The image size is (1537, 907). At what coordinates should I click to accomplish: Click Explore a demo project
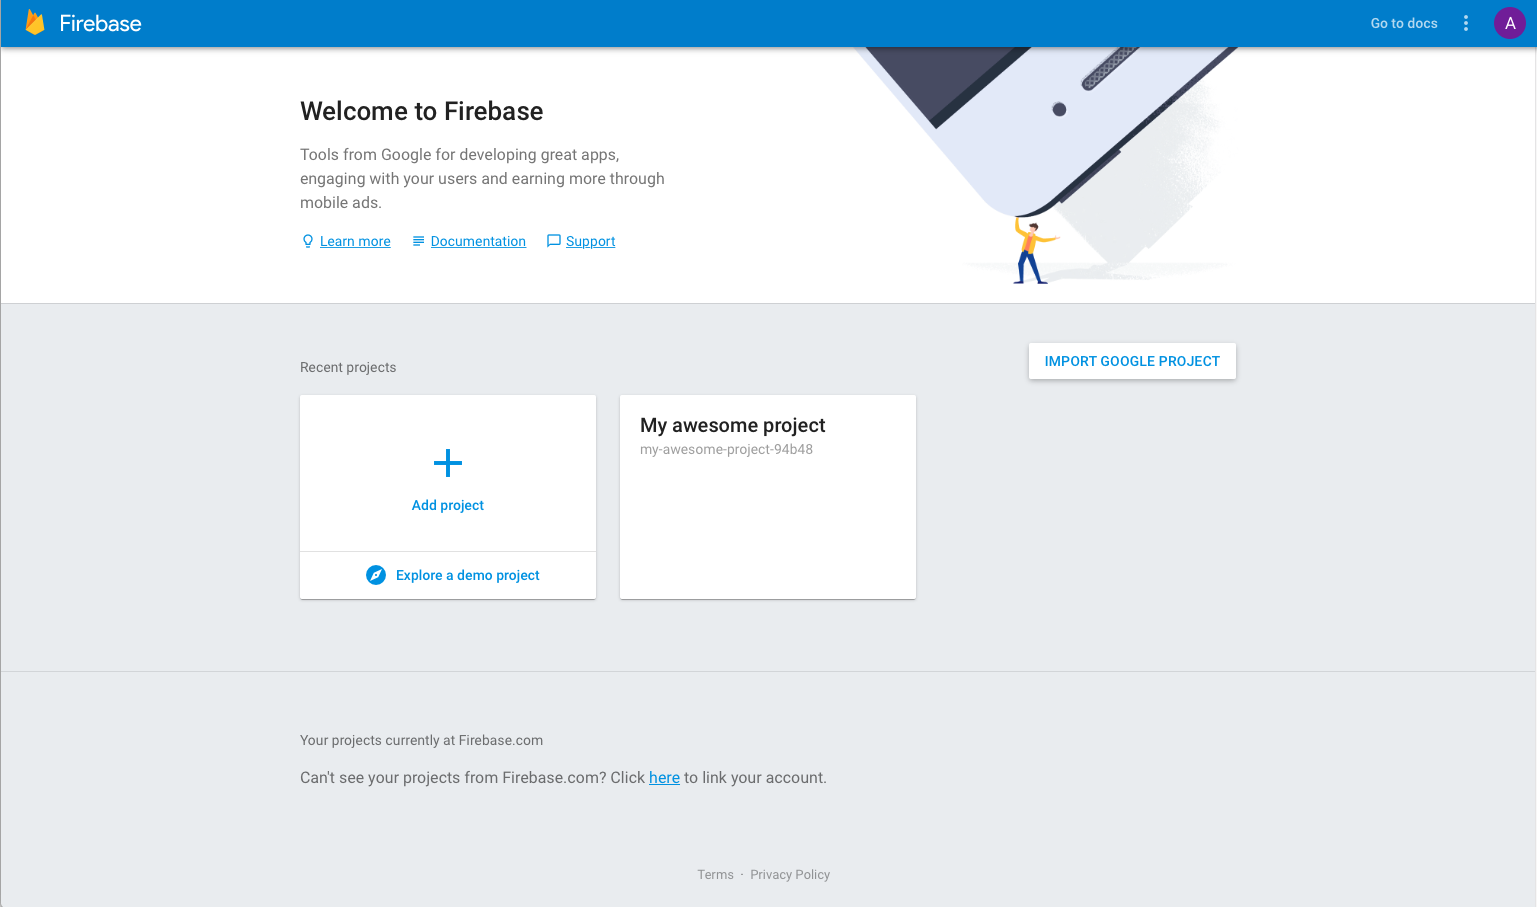point(467,575)
